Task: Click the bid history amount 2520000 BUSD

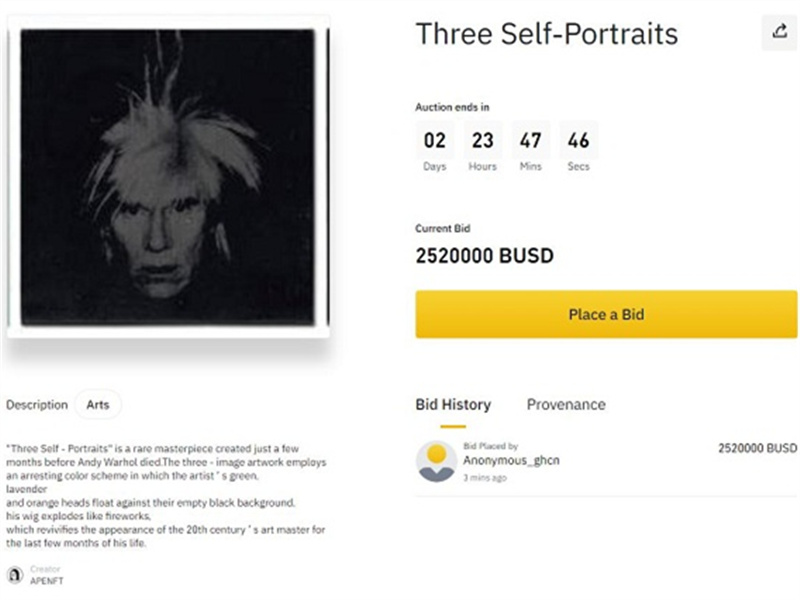Action: point(758,448)
